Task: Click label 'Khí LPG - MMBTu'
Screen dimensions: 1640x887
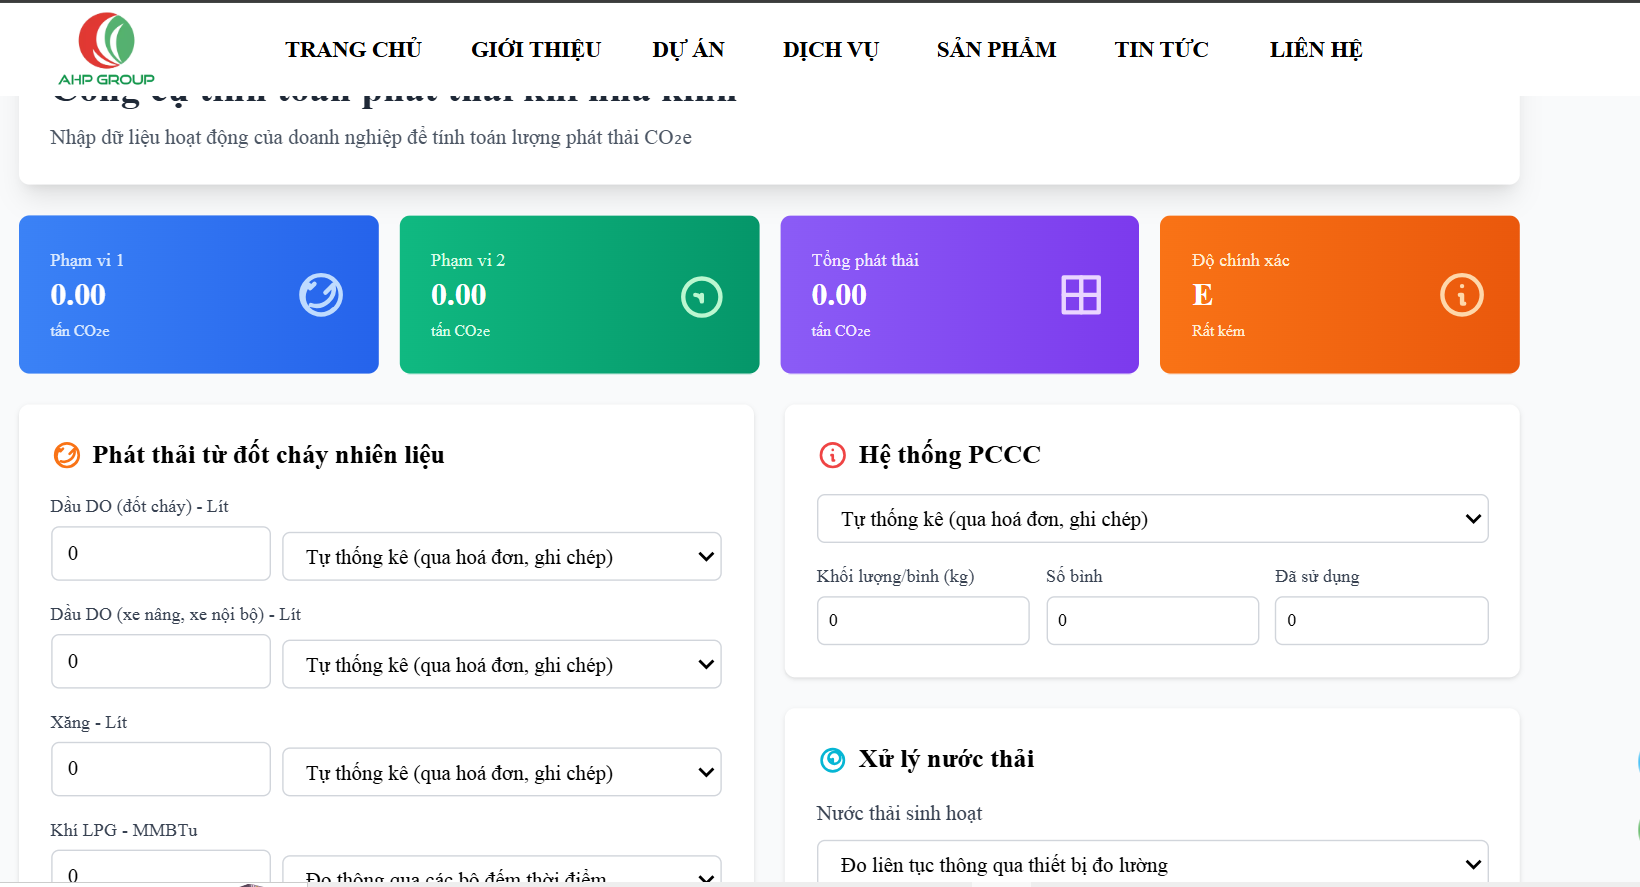Action: coord(124,830)
